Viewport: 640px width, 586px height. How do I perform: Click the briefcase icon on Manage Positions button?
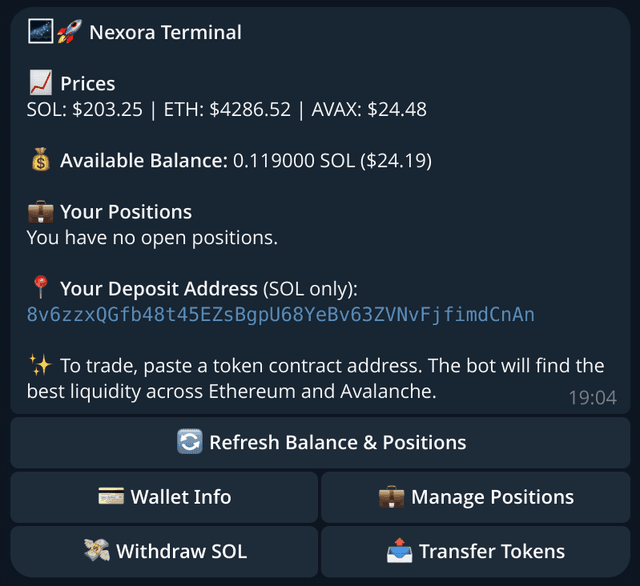tap(391, 497)
